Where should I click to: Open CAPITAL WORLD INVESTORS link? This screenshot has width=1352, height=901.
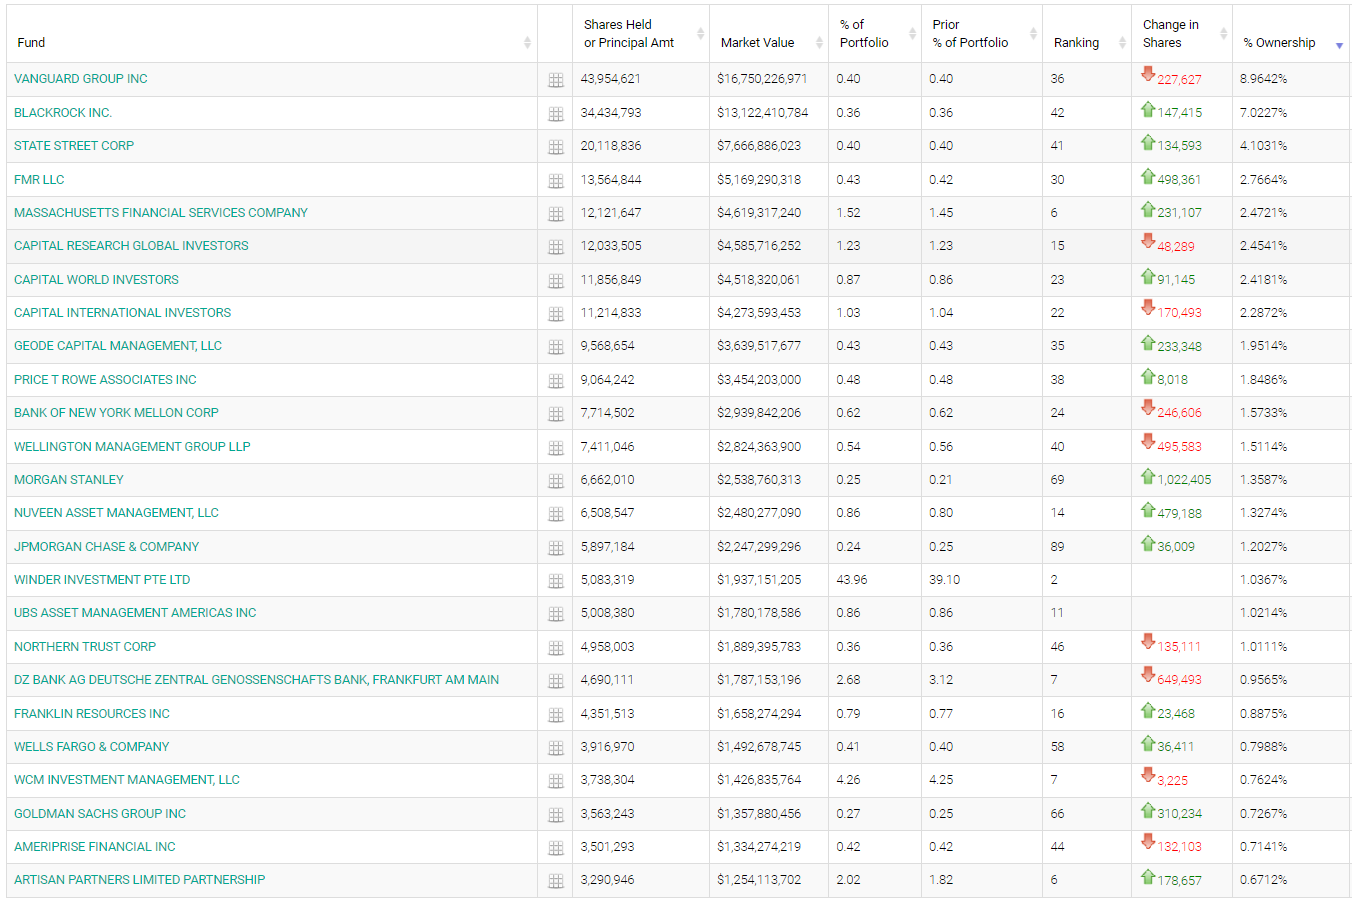96,280
